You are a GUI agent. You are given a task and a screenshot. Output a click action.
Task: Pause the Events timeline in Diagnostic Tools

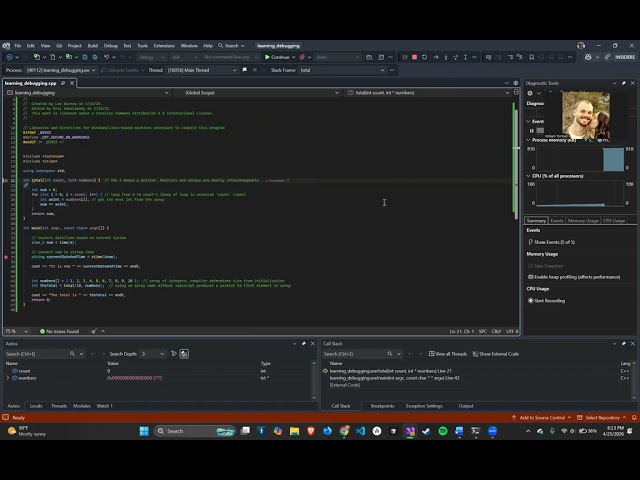531,131
